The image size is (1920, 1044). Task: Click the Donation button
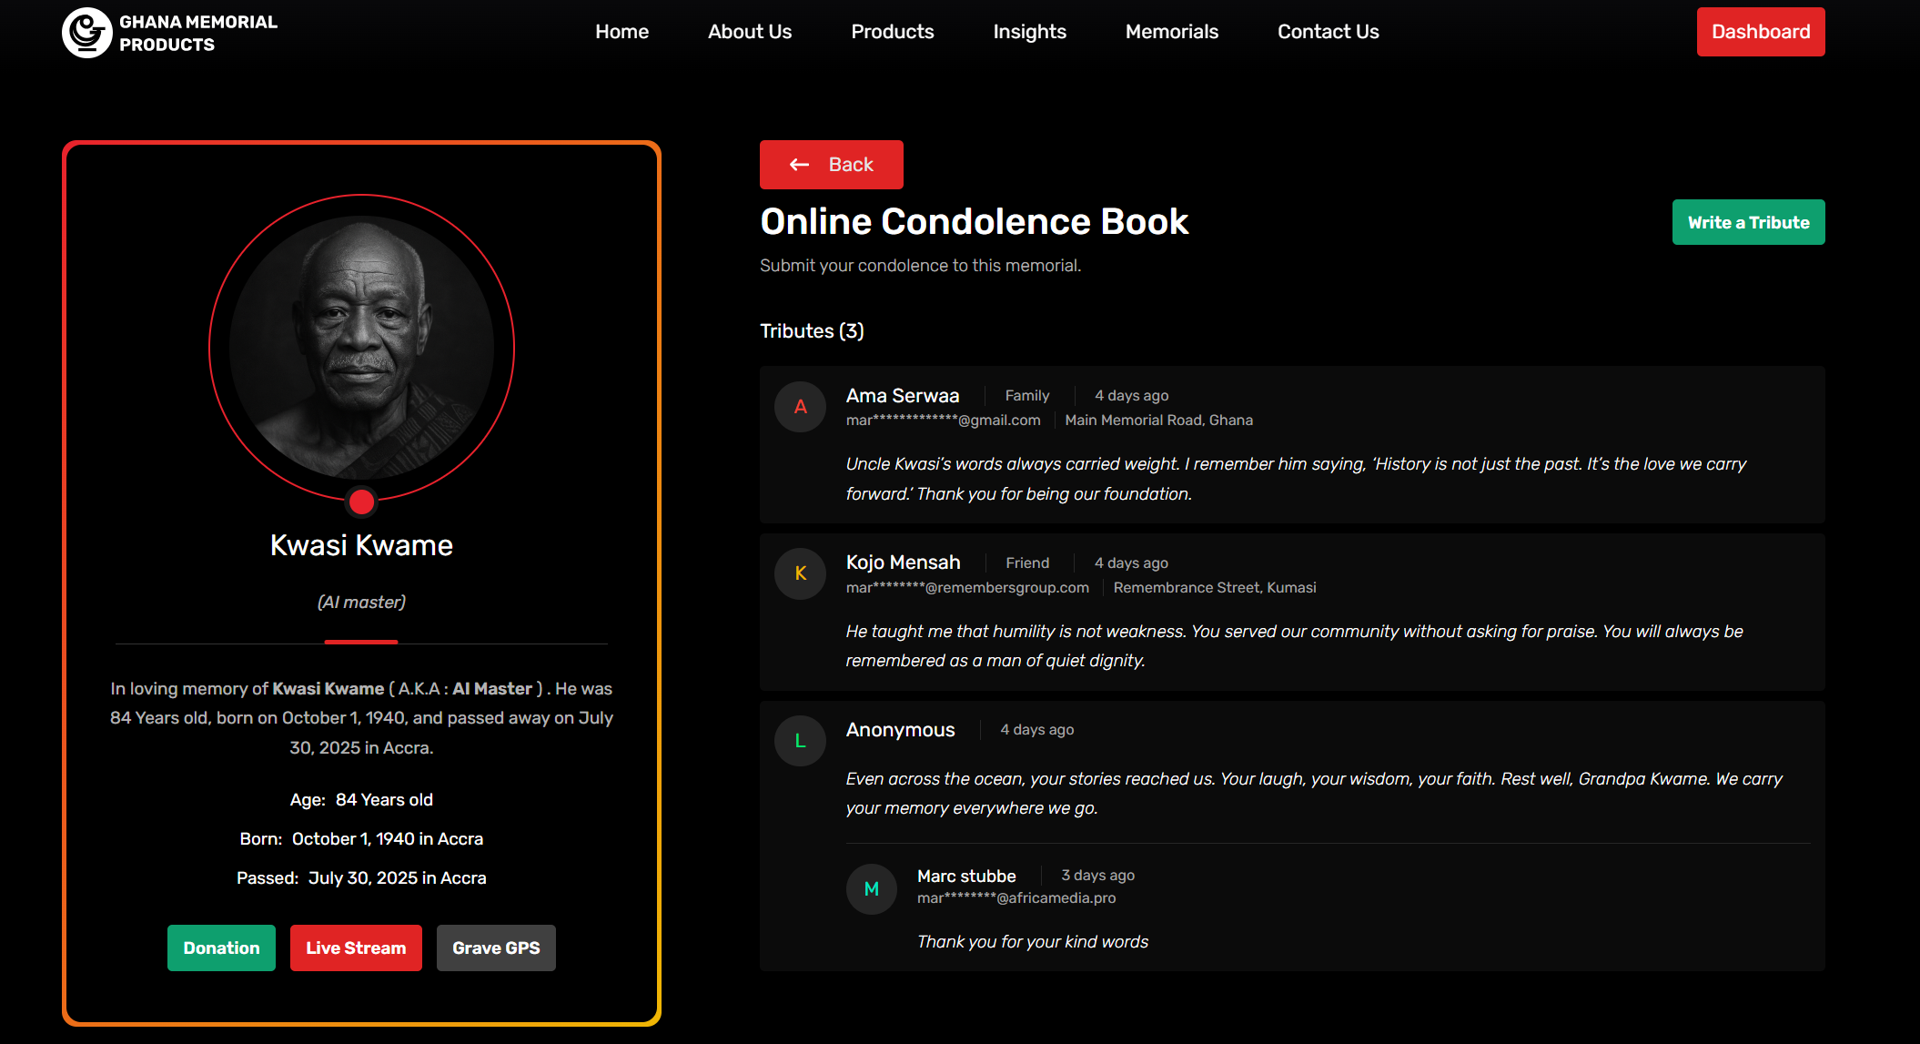pyautogui.click(x=220, y=948)
